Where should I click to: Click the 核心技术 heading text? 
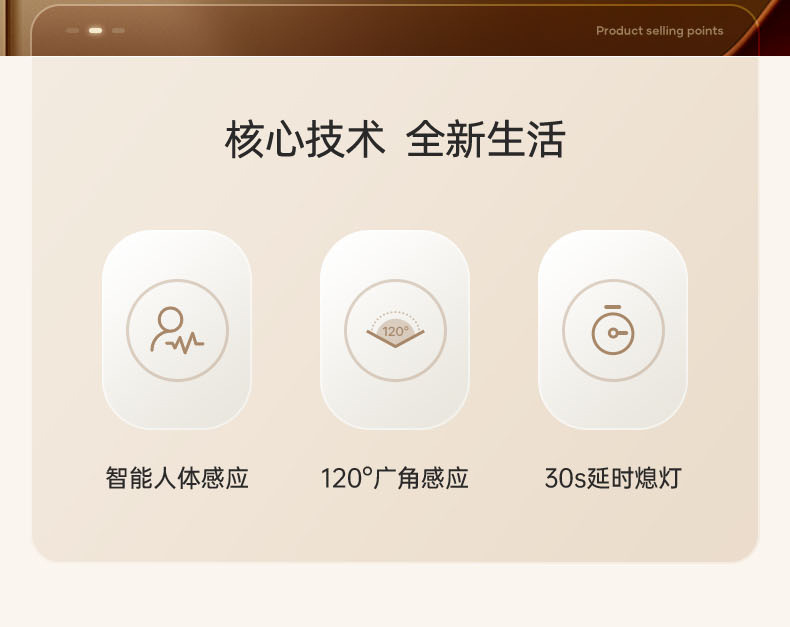pos(305,139)
